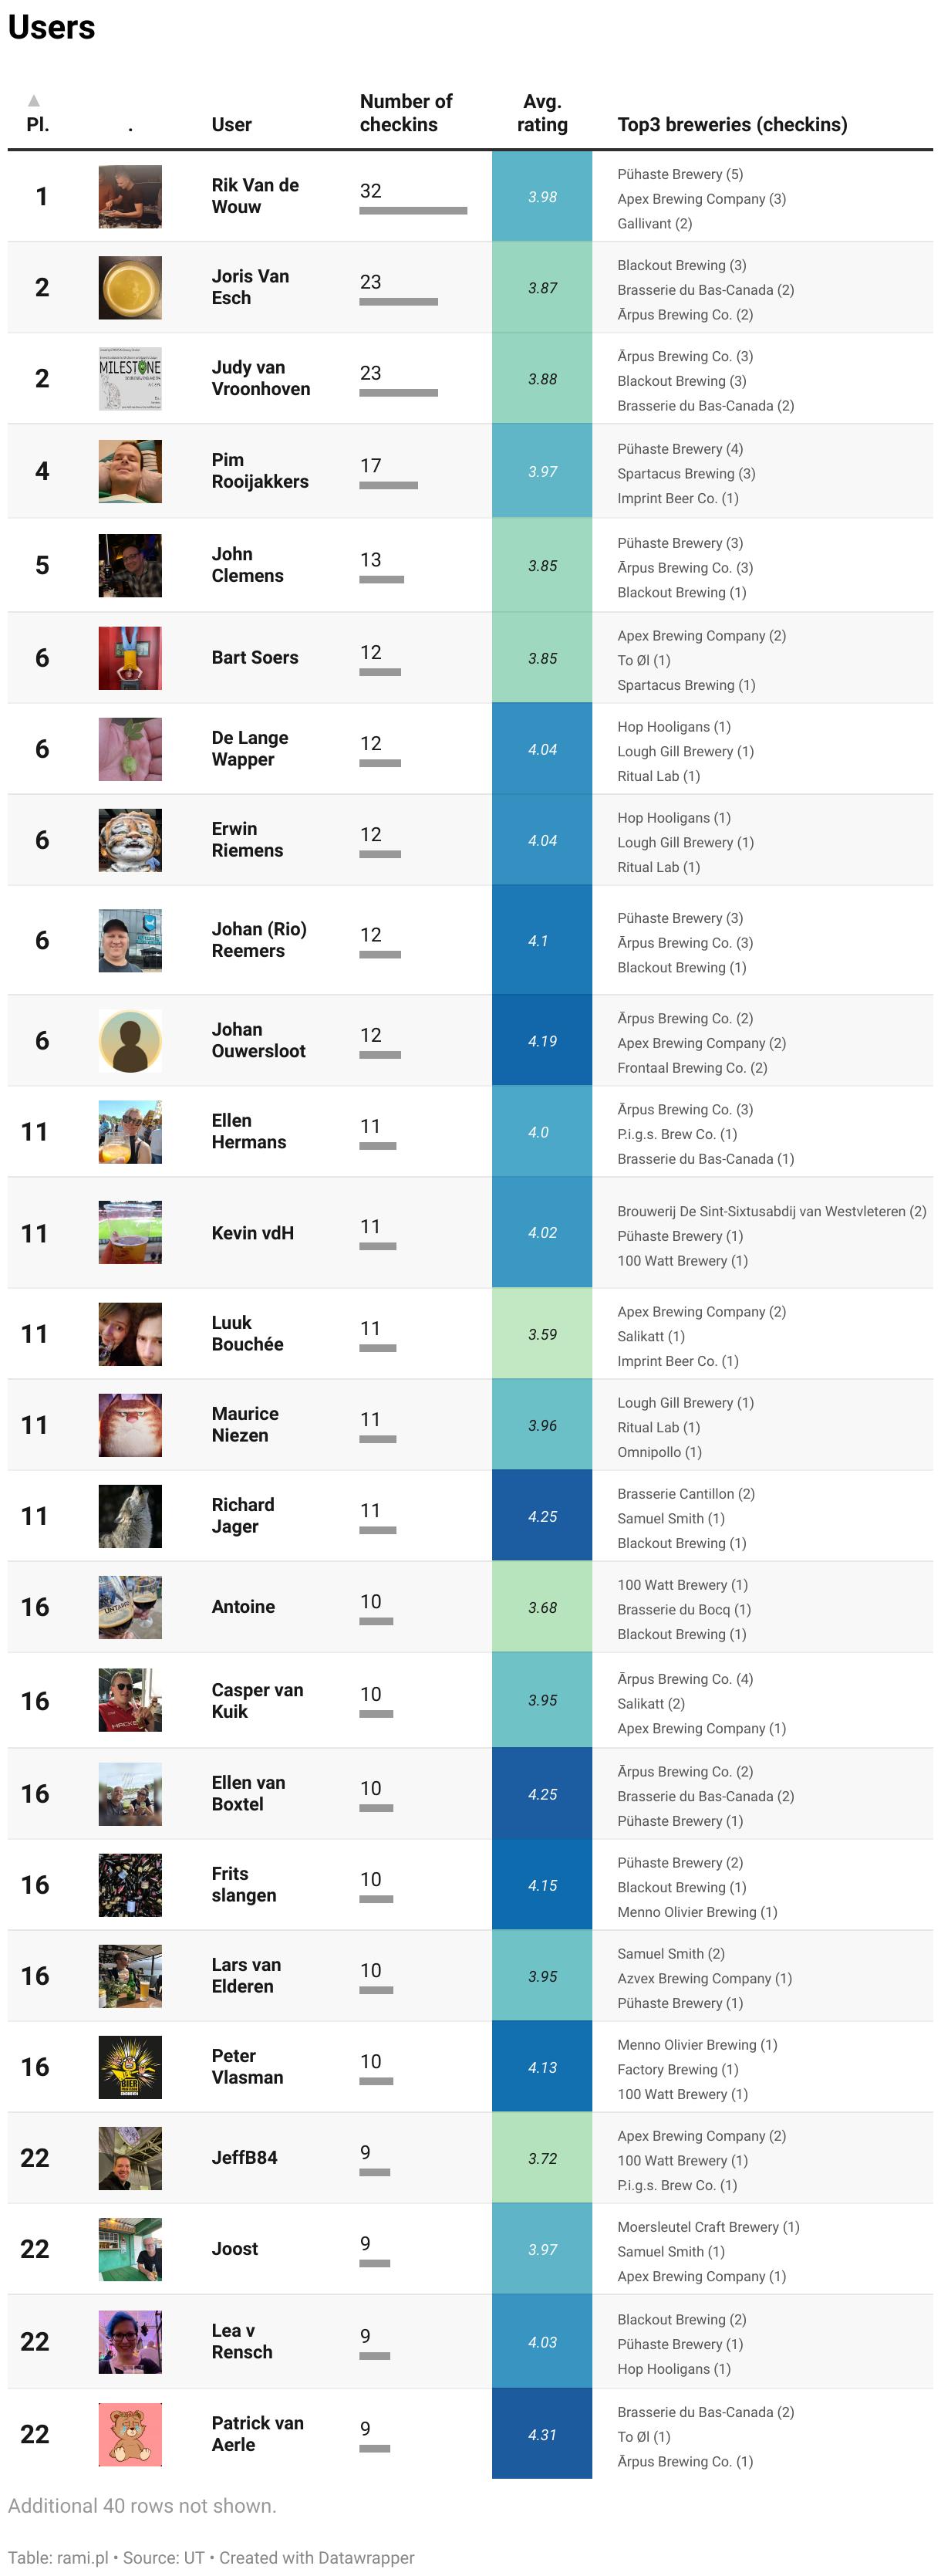Click Brouwerij De Sint-Sixtusabdij van Westvleteren entry
Screen dimensions: 941x2576
point(771,1212)
